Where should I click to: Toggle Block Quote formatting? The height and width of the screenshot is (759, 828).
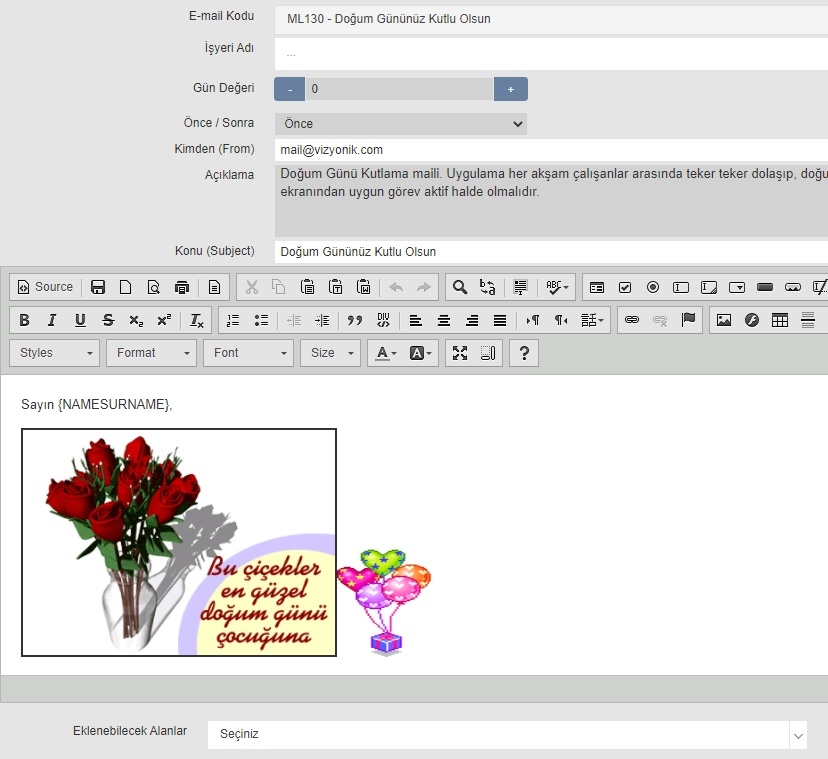(355, 320)
